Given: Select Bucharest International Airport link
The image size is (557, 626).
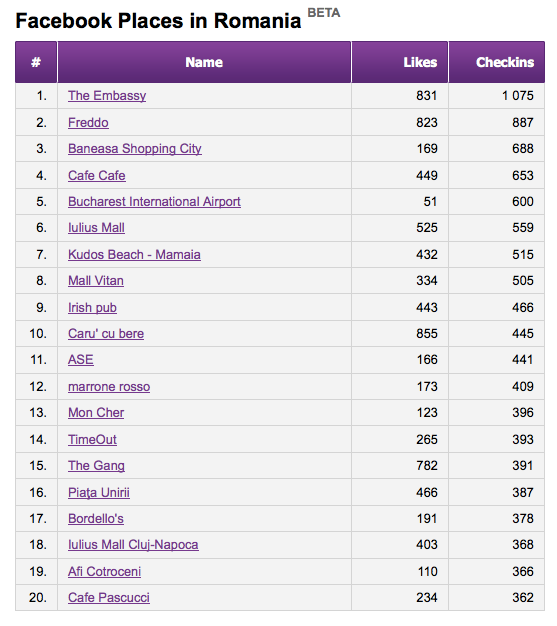Looking at the screenshot, I should click(x=154, y=202).
